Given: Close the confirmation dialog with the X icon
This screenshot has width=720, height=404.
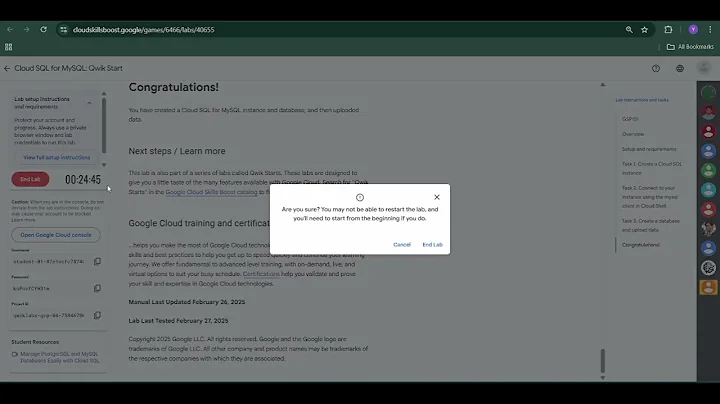Looking at the screenshot, I should click(437, 197).
